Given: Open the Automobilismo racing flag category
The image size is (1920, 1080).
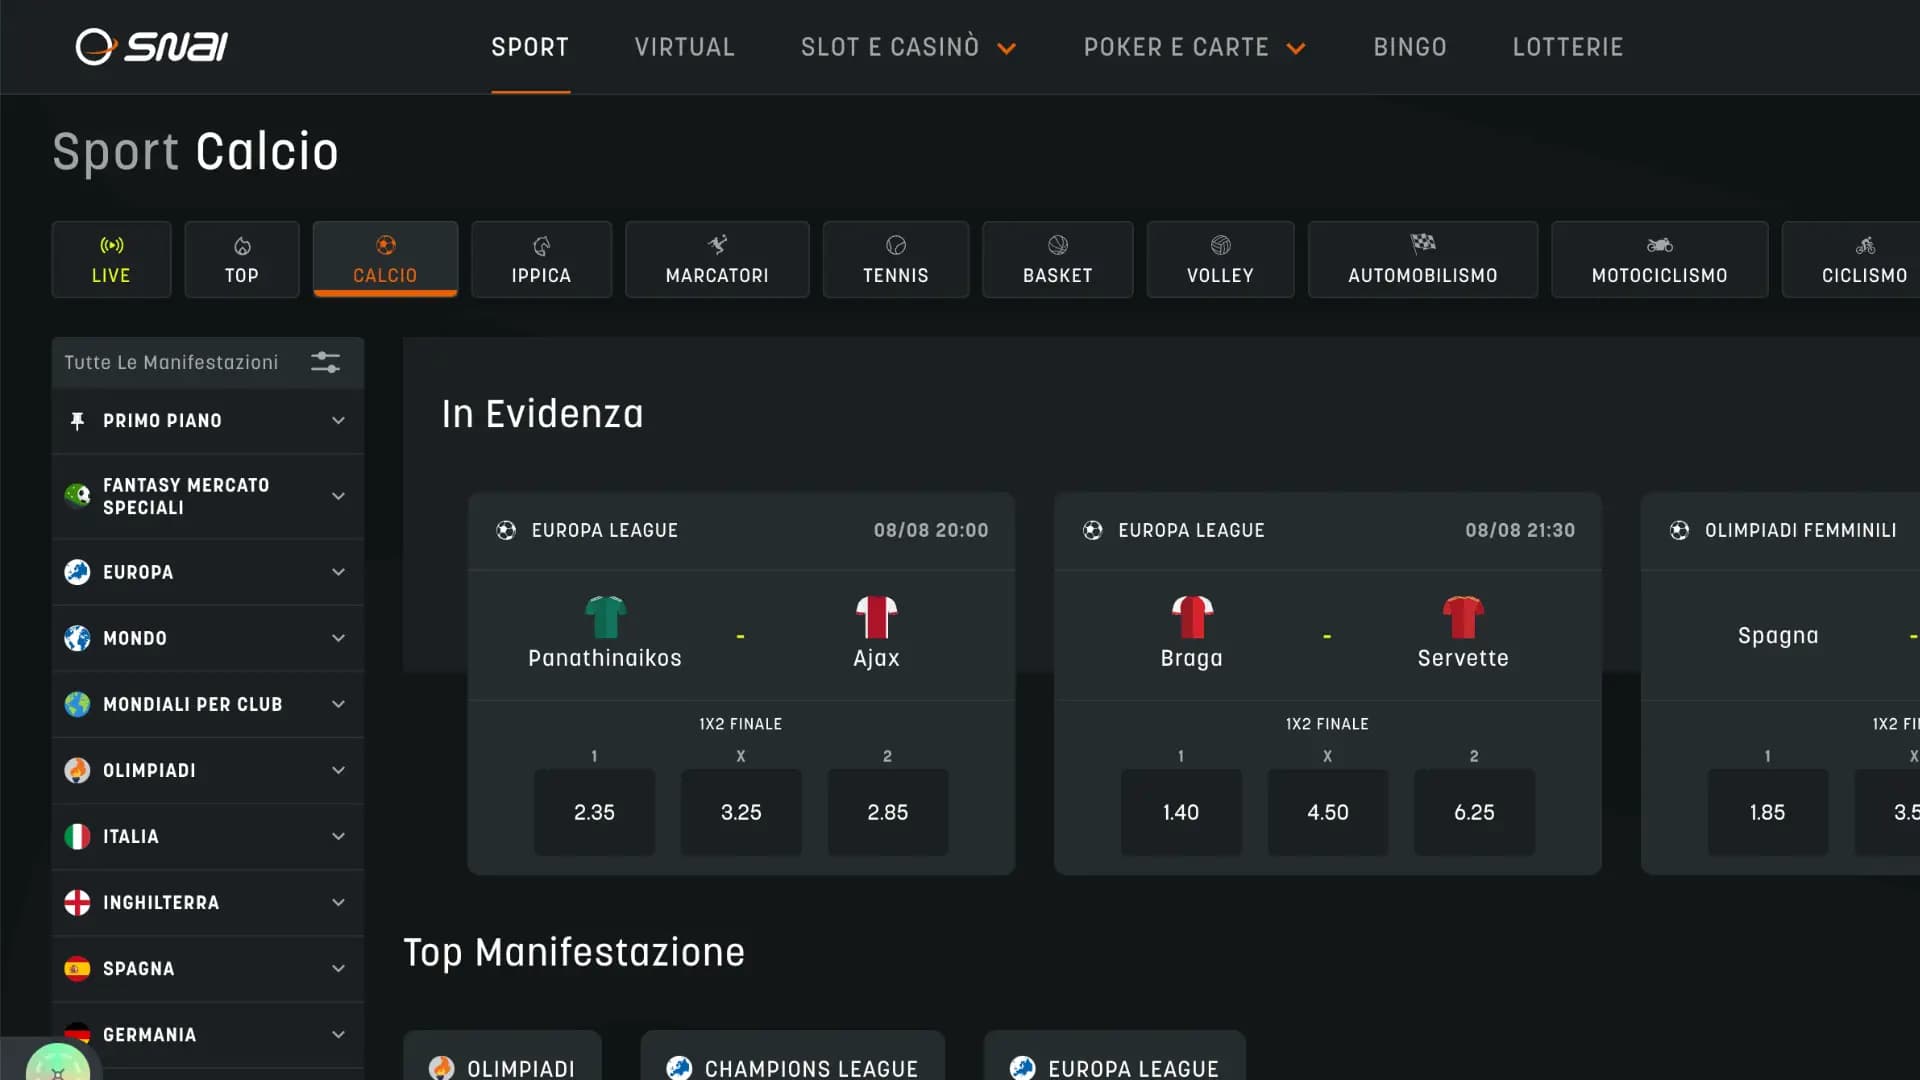Looking at the screenshot, I should (x=1422, y=260).
